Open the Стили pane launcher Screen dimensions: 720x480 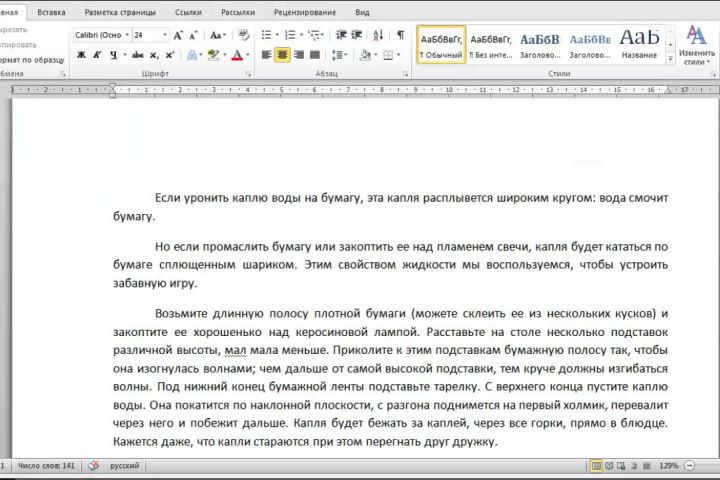coord(713,74)
